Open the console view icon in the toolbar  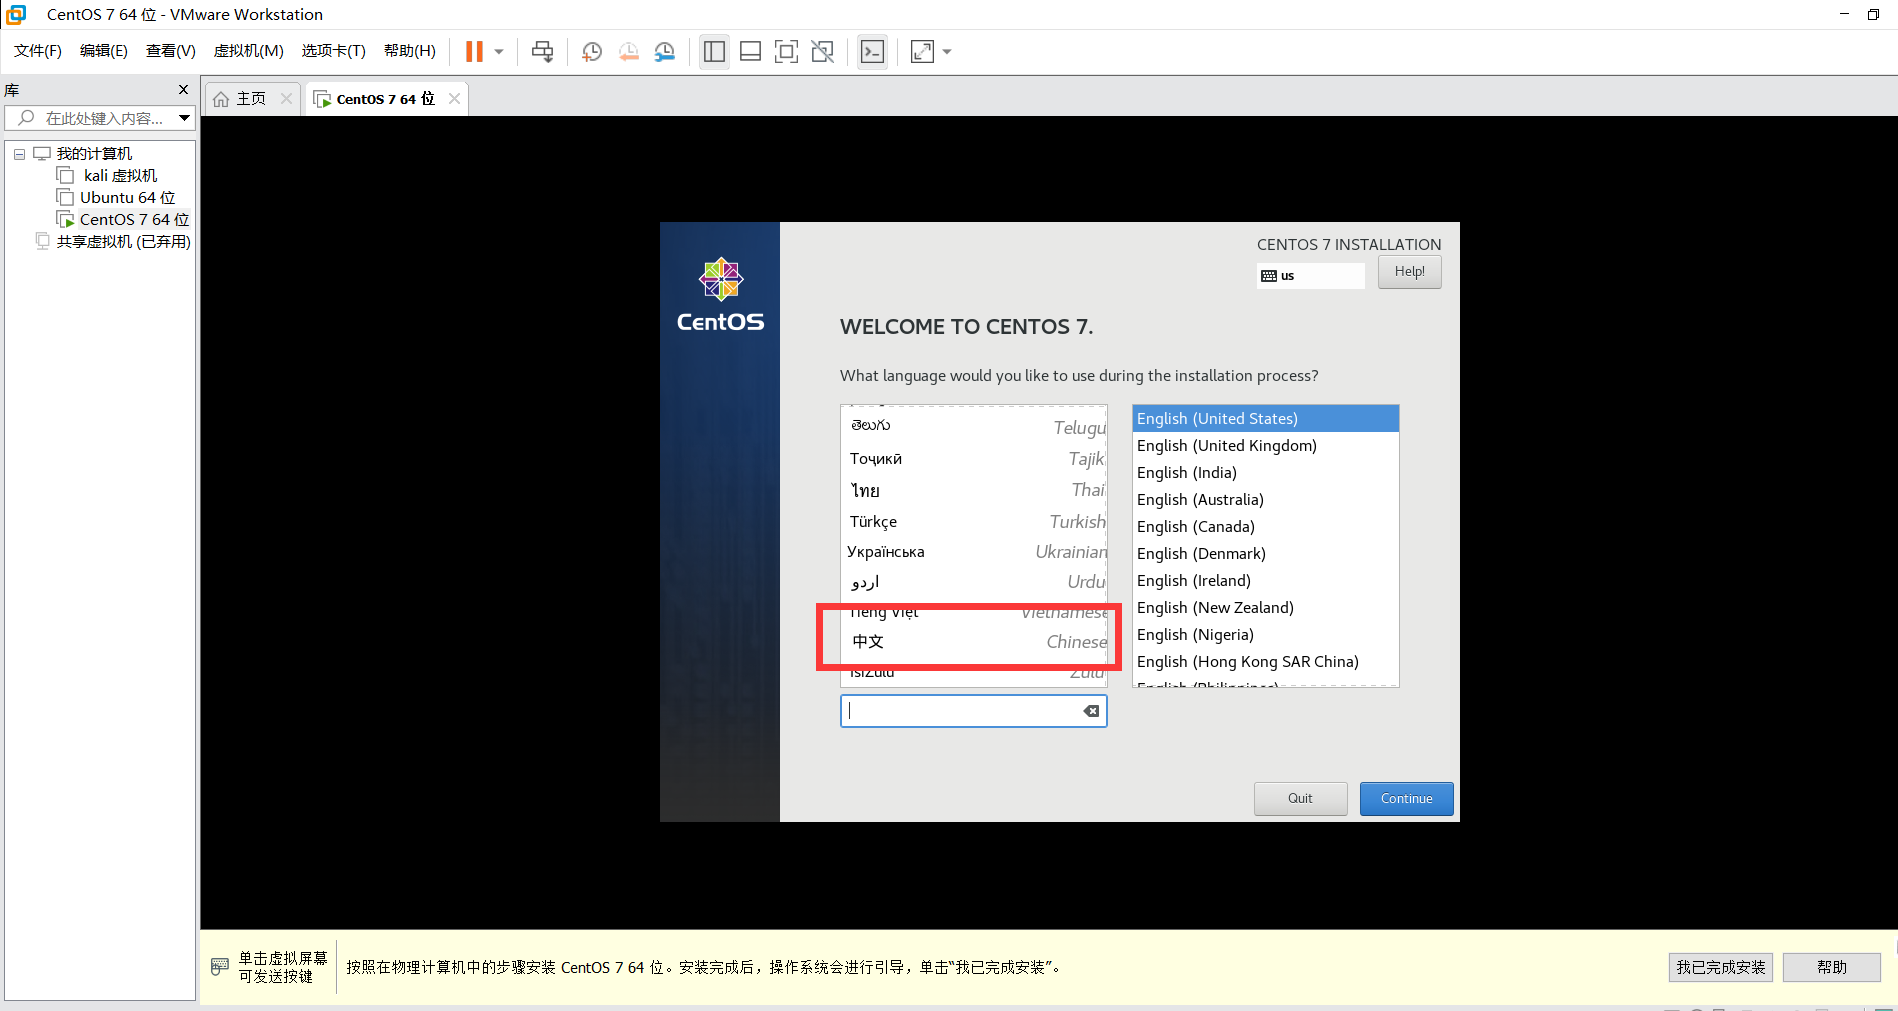pos(872,52)
